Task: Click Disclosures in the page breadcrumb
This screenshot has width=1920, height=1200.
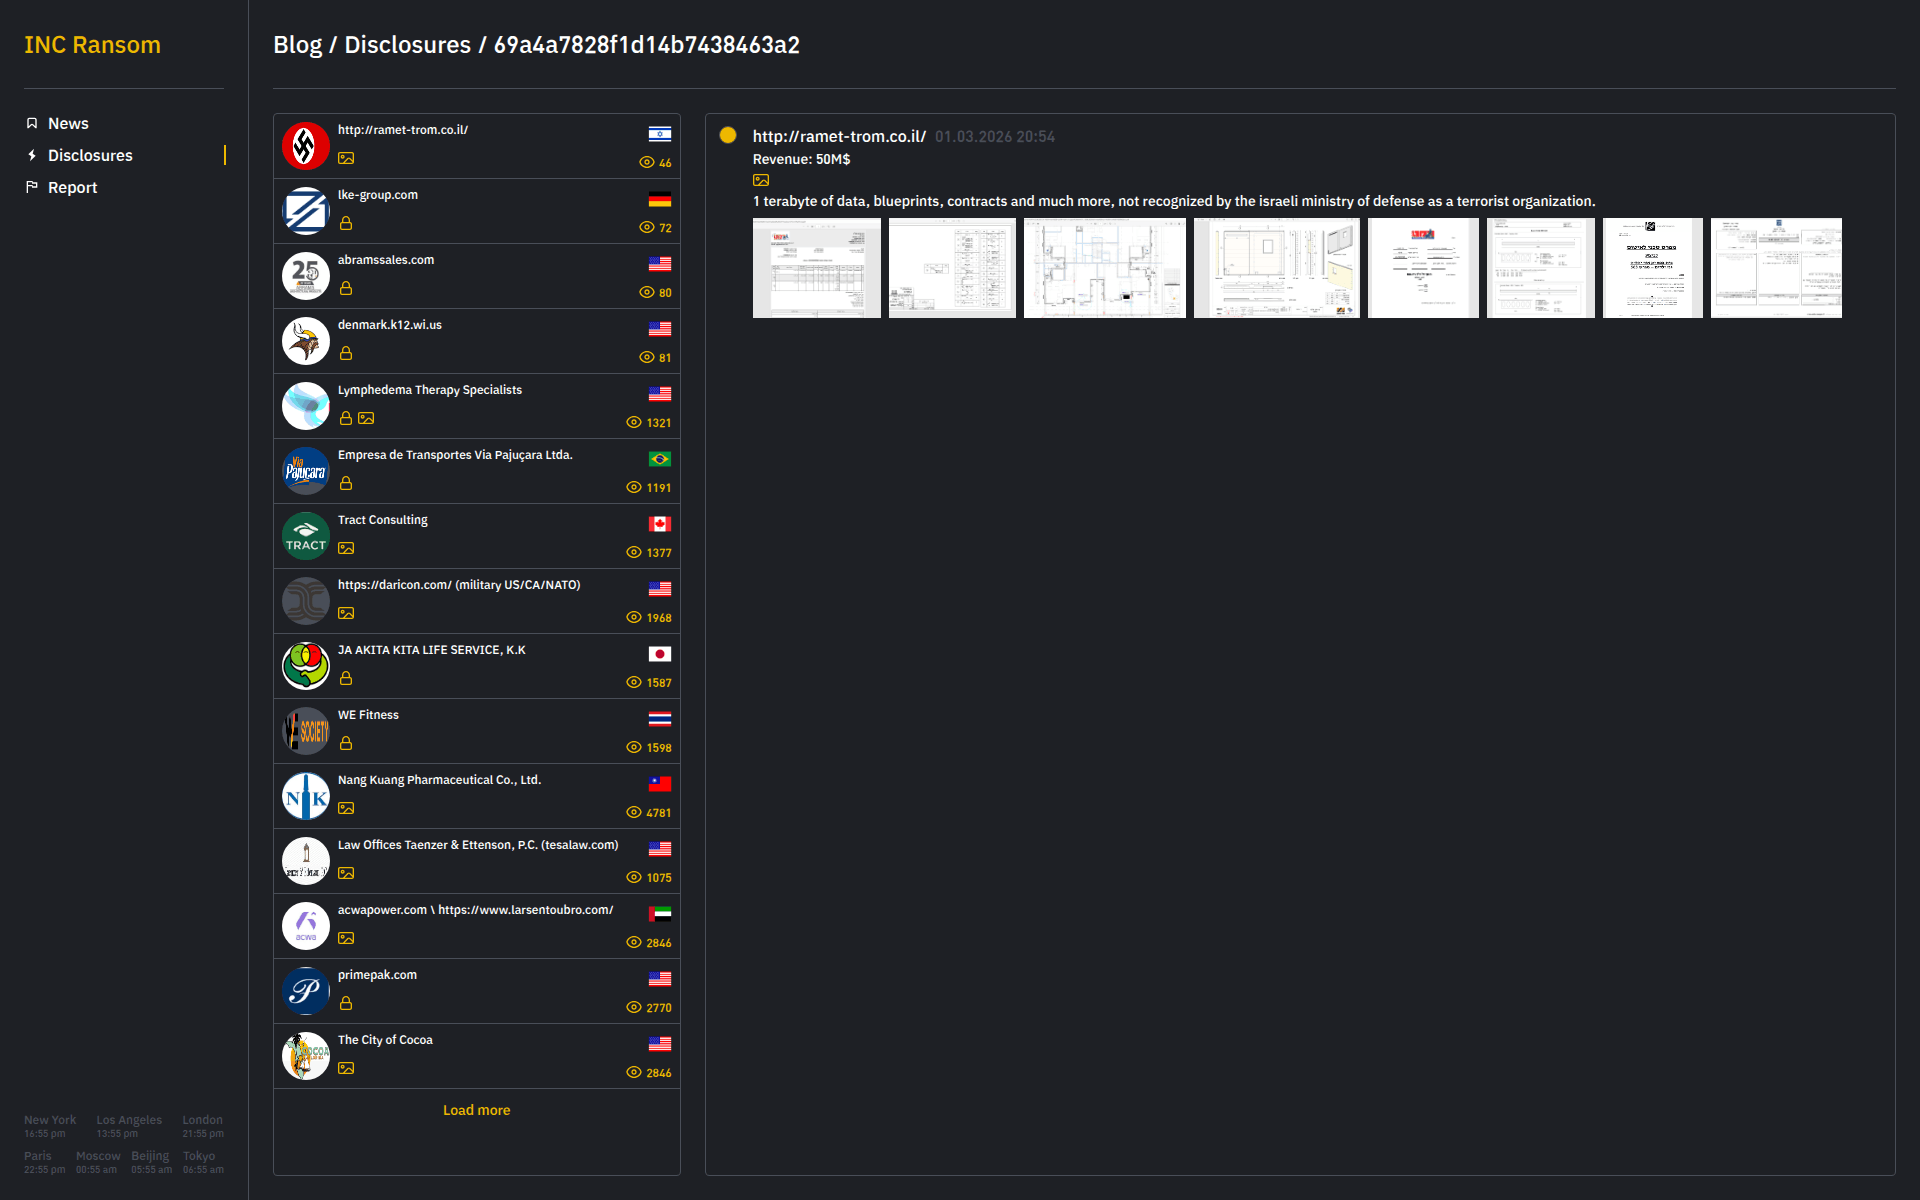Action: tap(407, 45)
